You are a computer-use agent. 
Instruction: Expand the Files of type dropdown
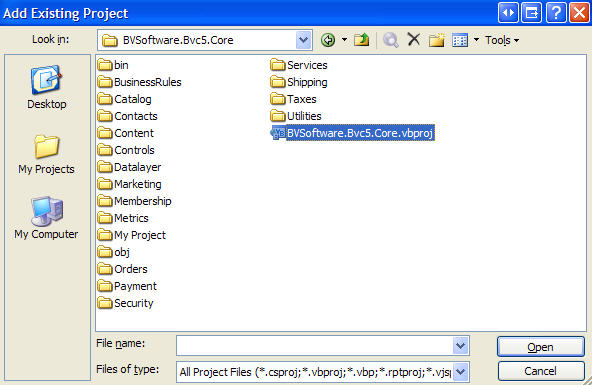point(461,372)
